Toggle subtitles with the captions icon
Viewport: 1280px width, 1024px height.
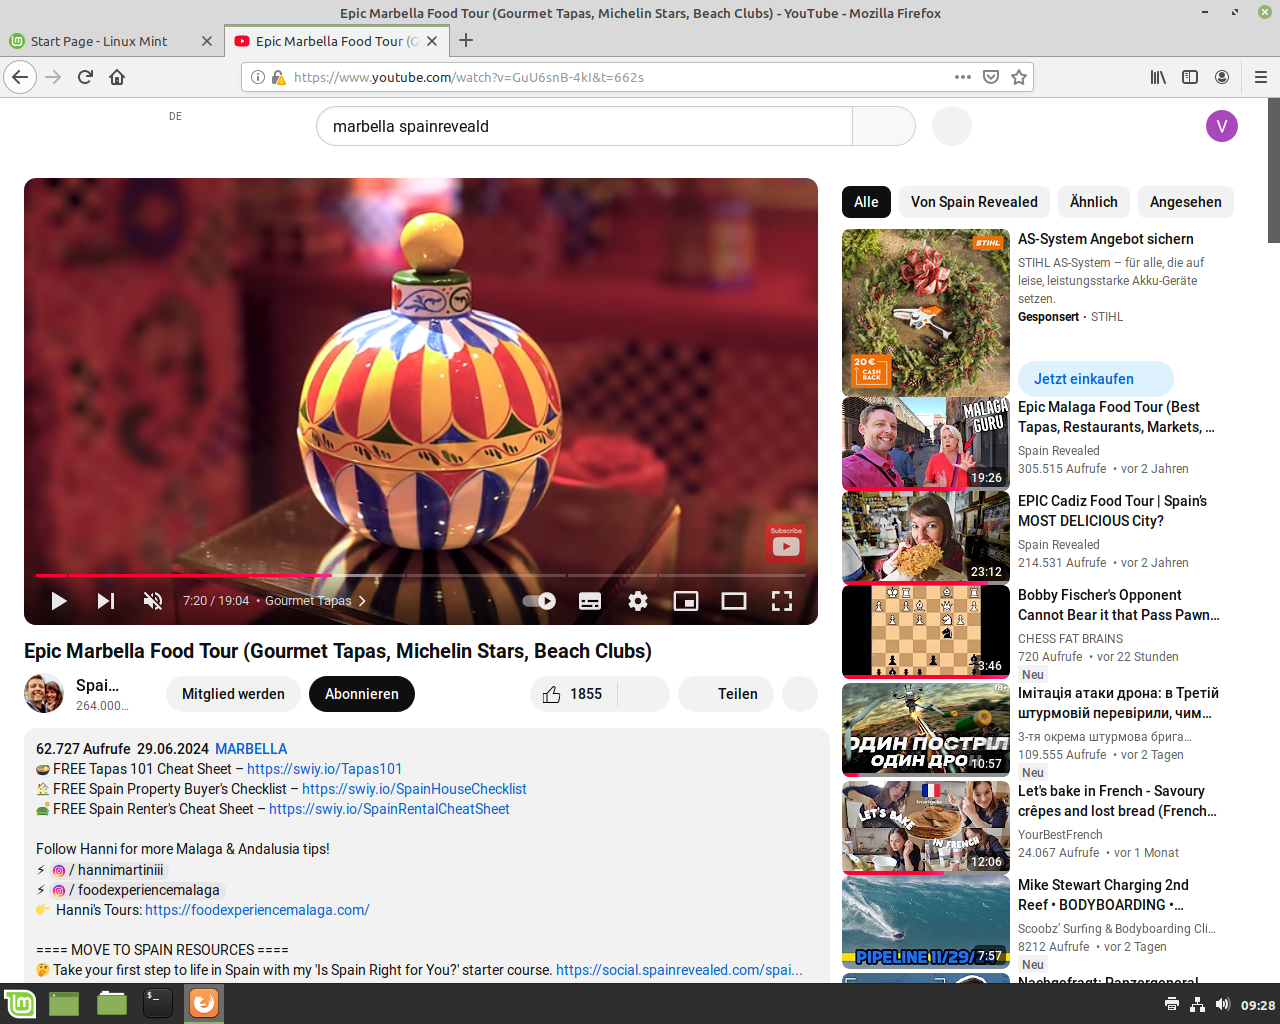[x=590, y=601]
